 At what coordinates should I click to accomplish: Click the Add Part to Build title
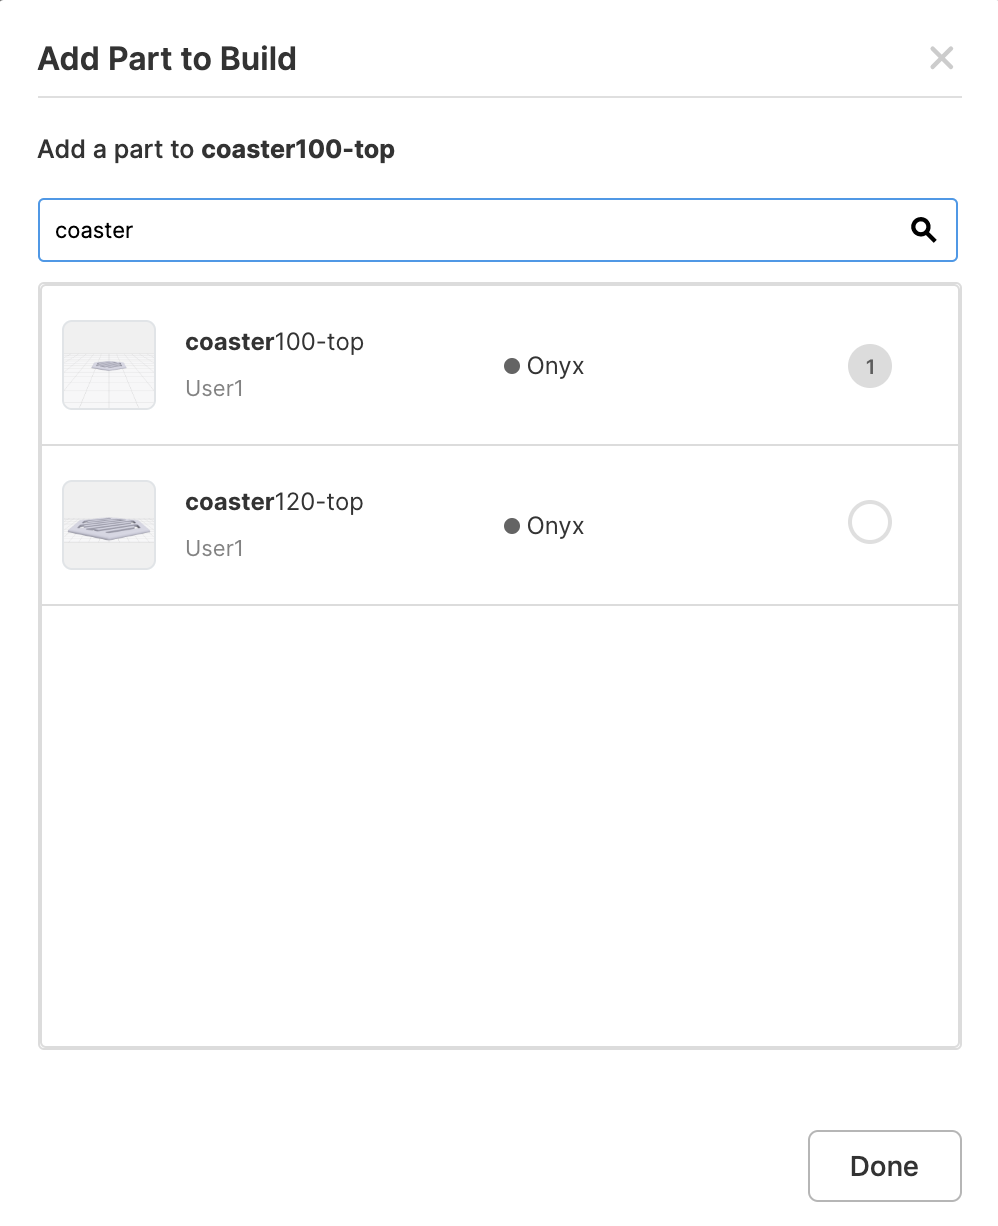coord(167,58)
